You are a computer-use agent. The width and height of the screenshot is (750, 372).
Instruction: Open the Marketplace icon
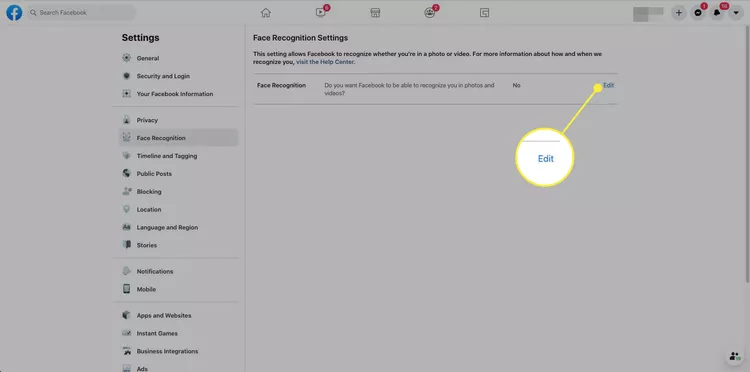(375, 13)
